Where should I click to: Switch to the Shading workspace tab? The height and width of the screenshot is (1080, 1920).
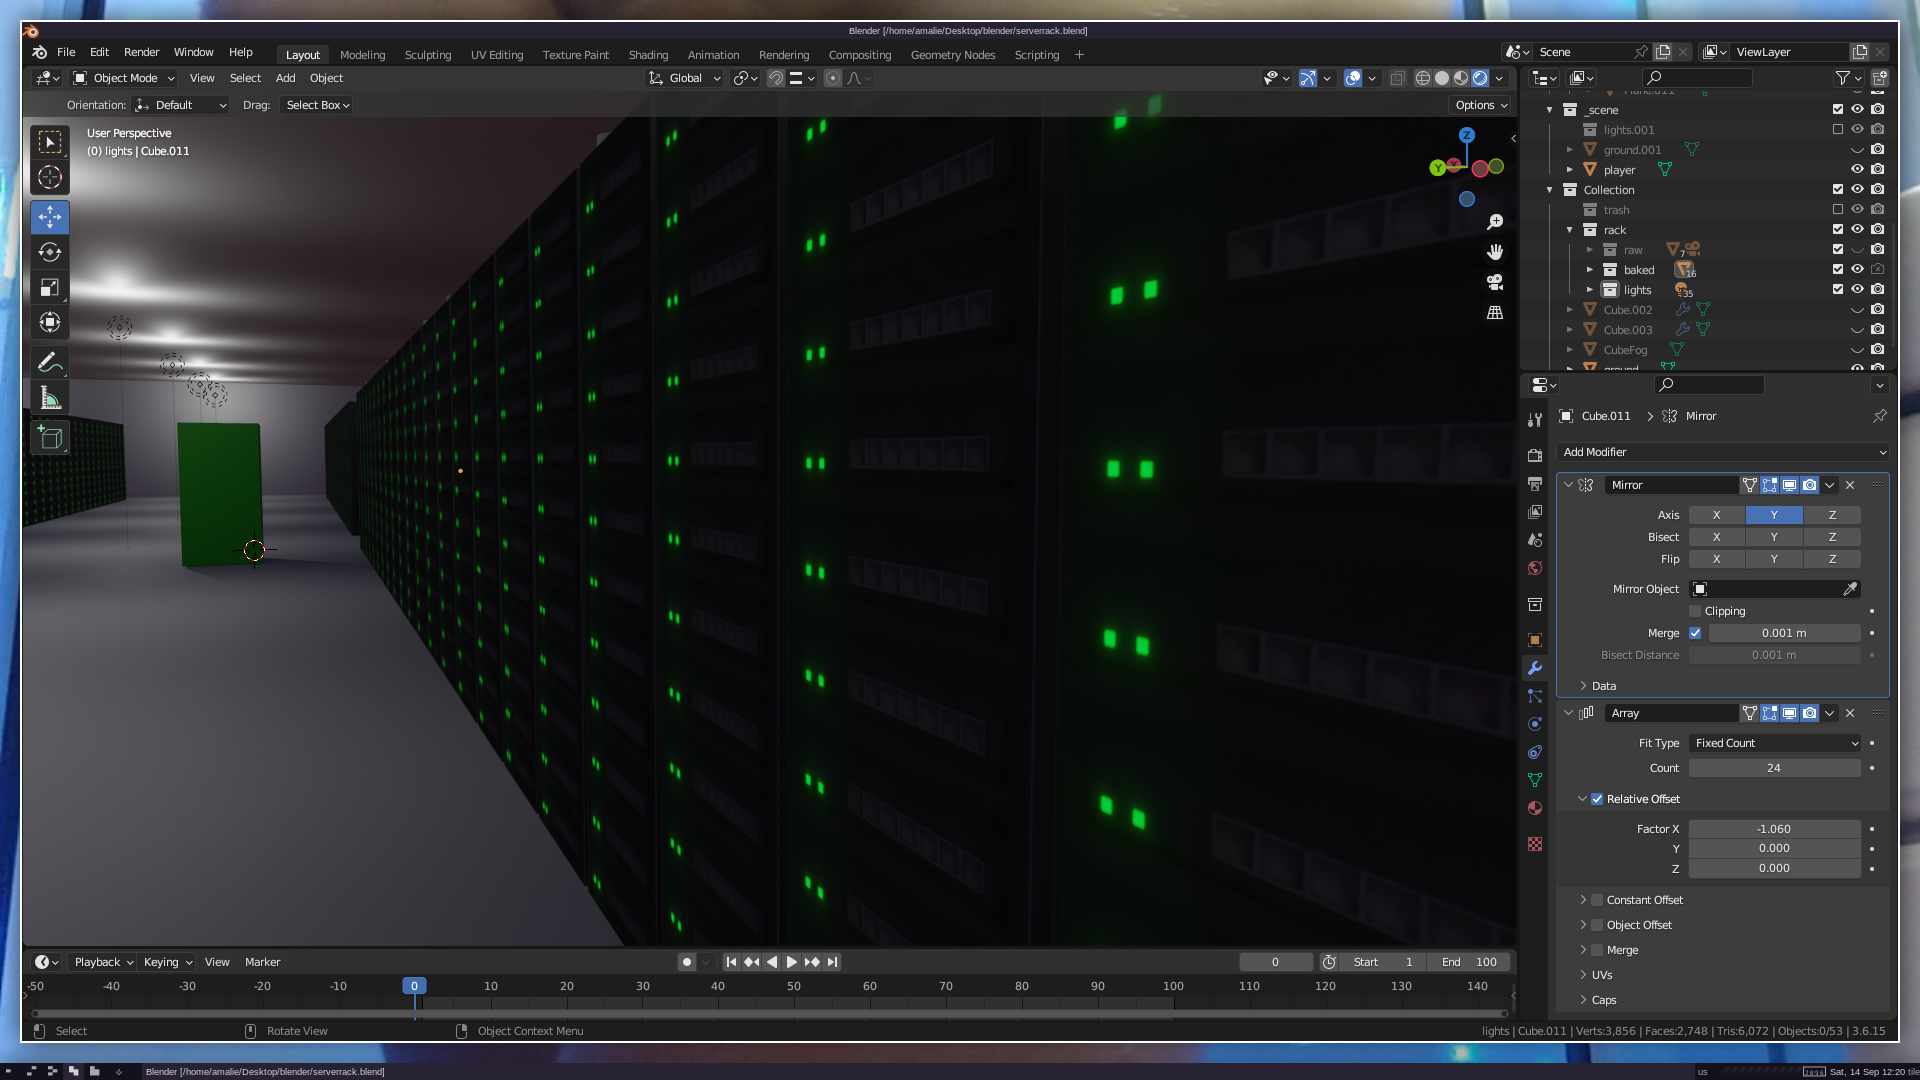click(648, 55)
